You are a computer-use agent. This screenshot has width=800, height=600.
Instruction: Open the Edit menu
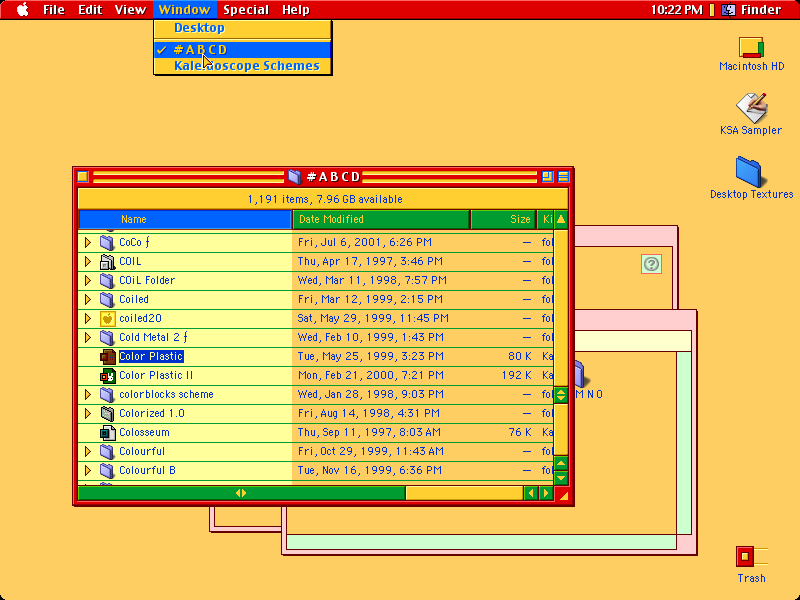point(90,9)
